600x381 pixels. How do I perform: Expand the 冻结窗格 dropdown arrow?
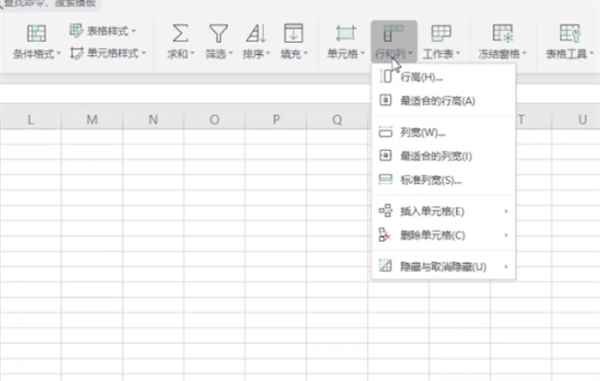tap(524, 54)
